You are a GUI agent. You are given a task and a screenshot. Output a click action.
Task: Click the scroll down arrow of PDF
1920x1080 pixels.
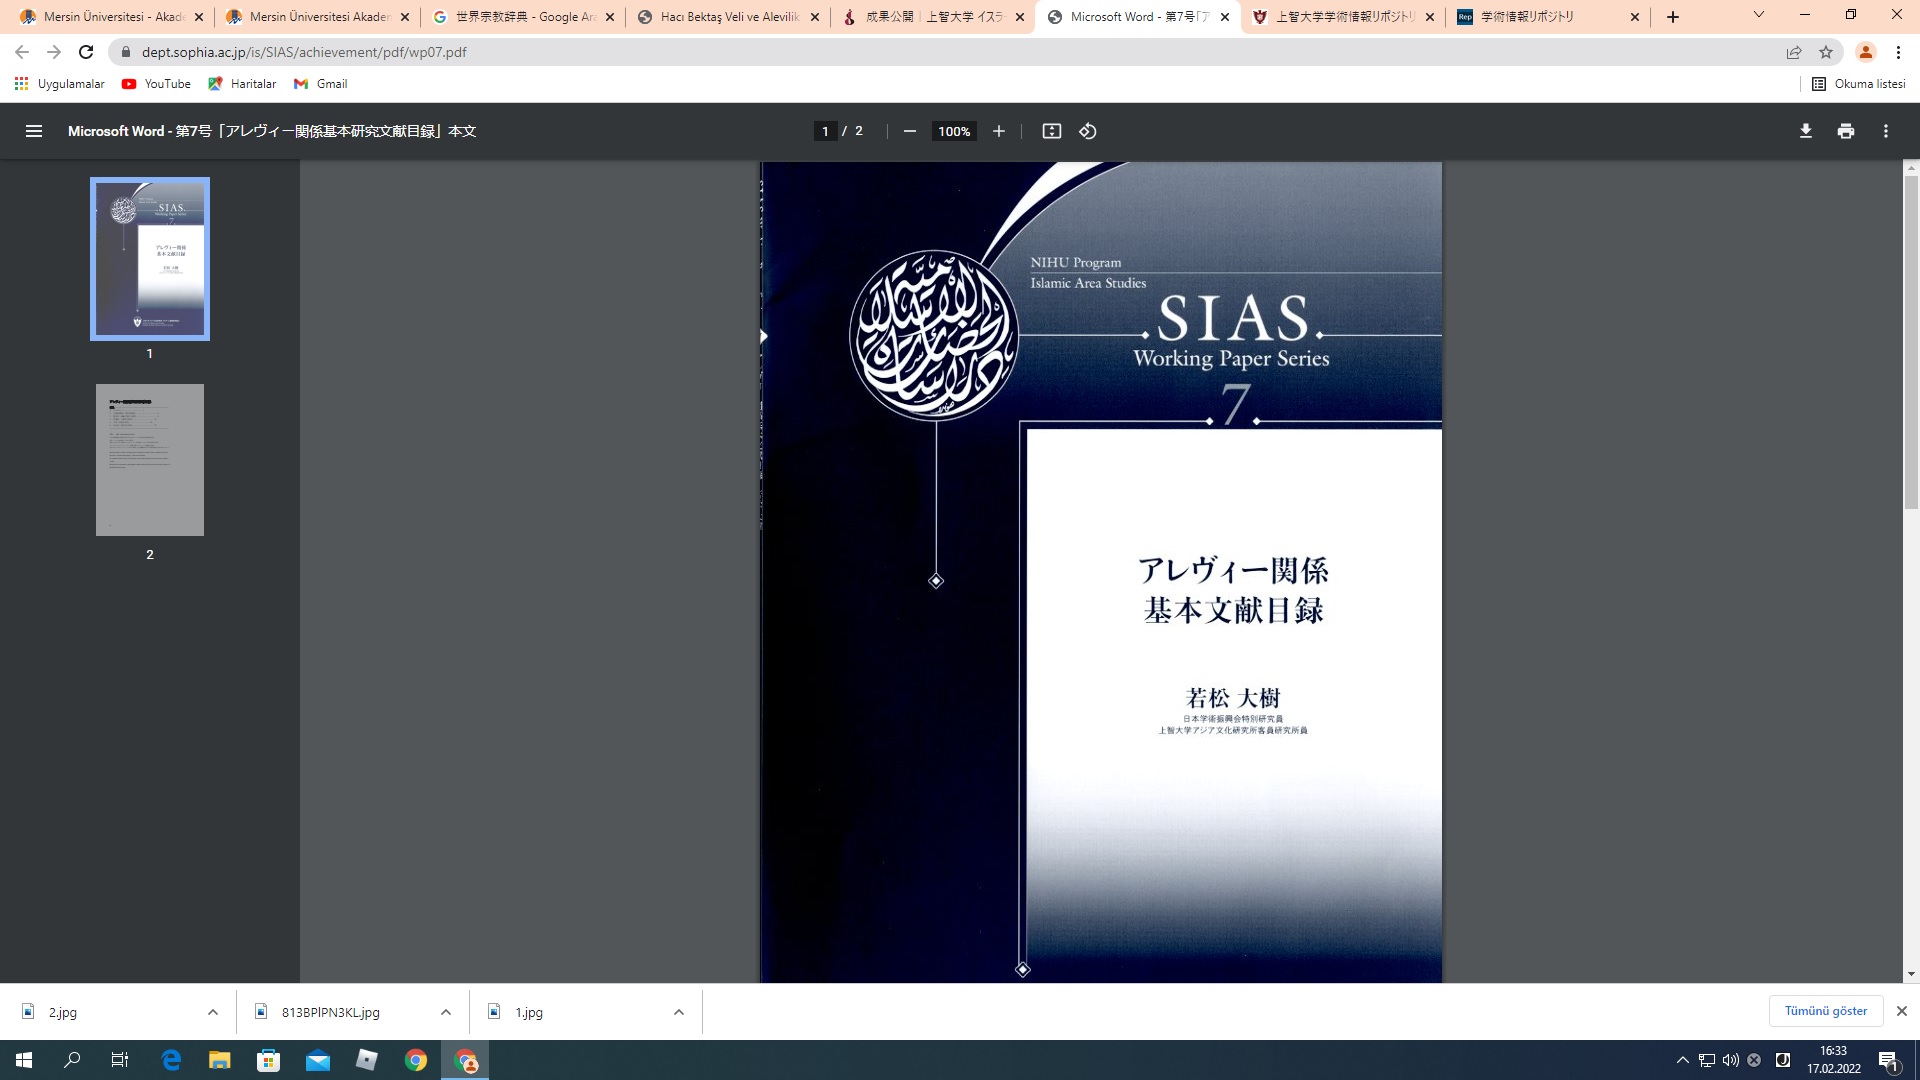point(1911,974)
